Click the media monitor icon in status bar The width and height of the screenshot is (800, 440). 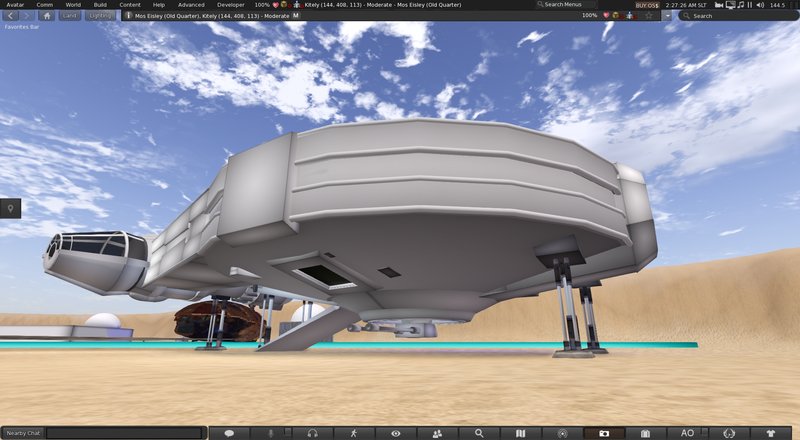731,5
